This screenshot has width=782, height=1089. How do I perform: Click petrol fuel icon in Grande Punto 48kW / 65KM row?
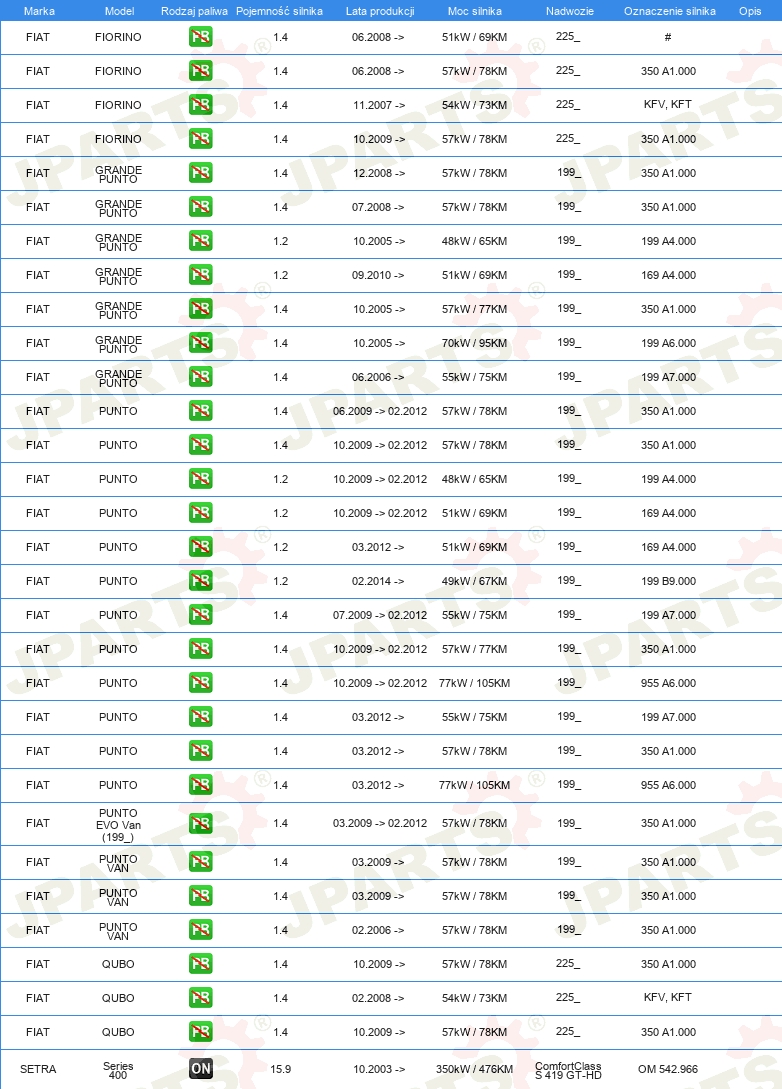201,241
